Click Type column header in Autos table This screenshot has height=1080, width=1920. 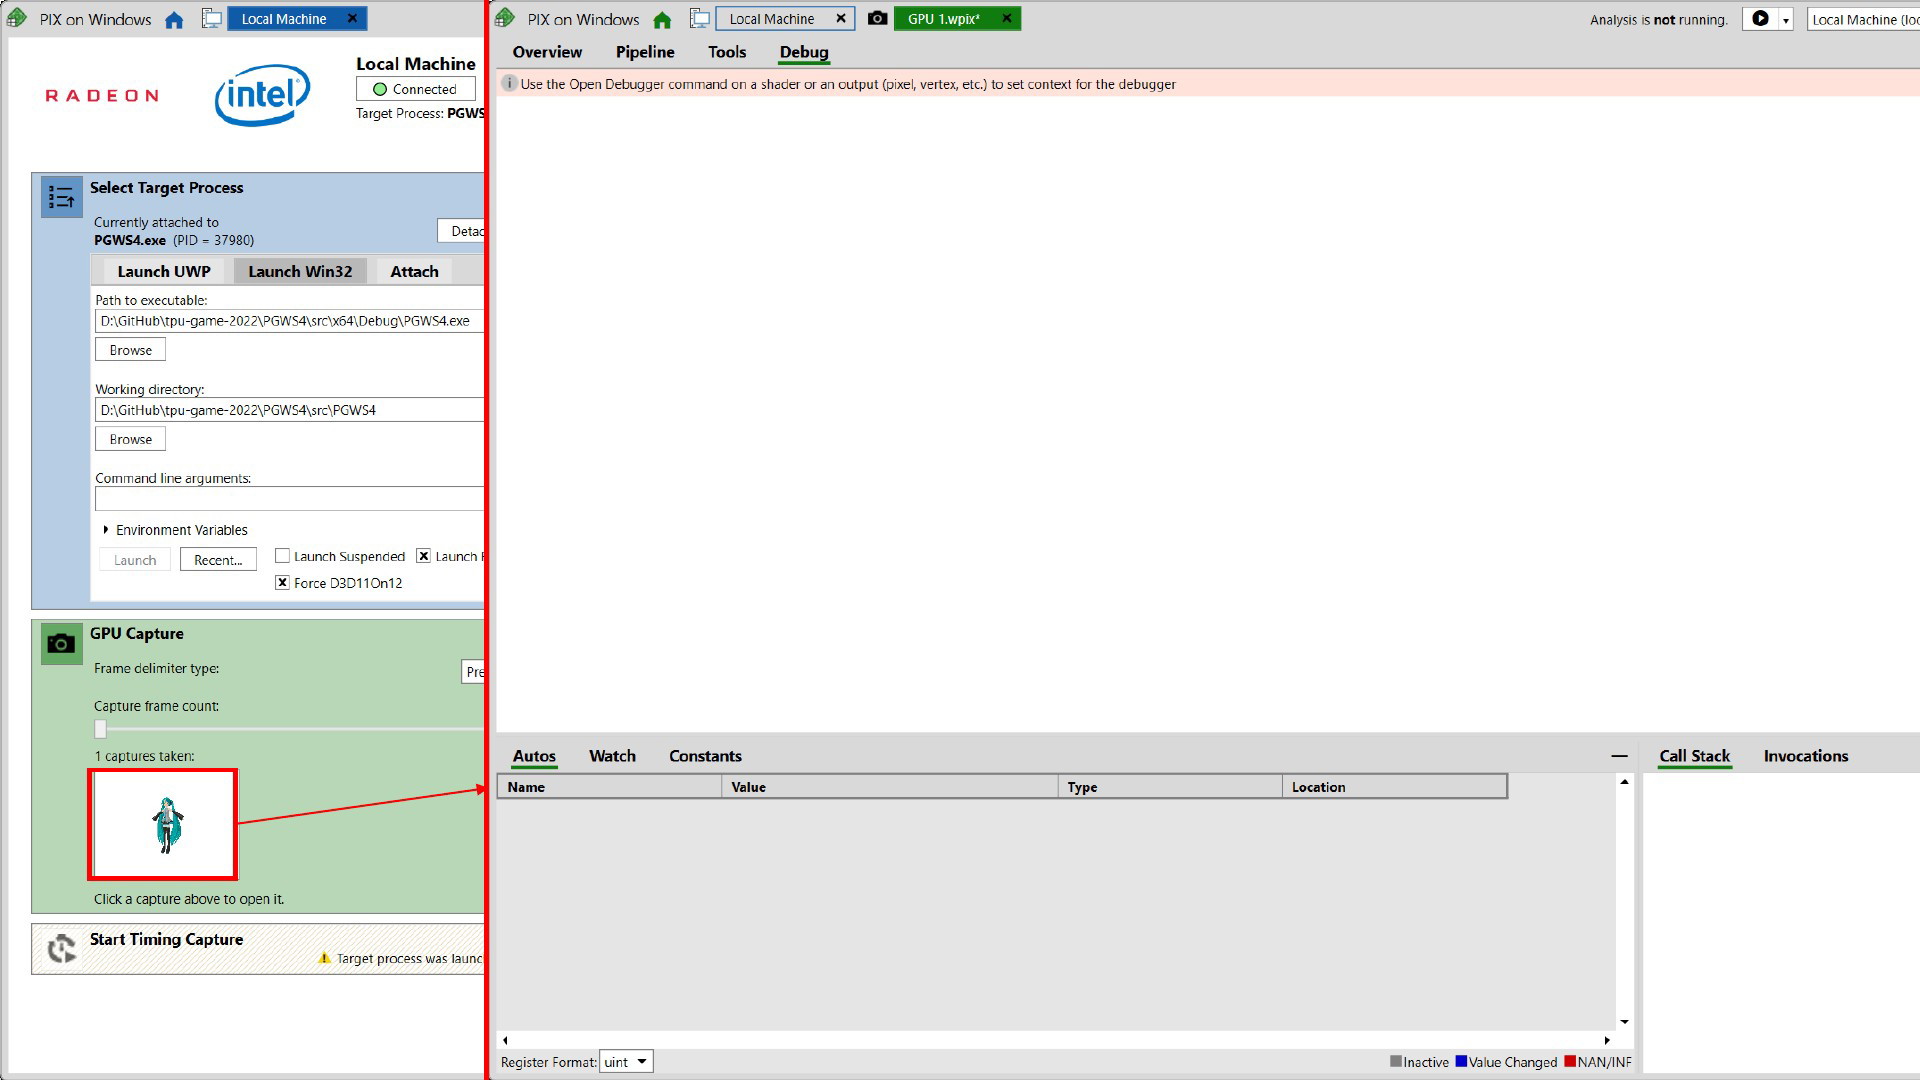(1170, 787)
